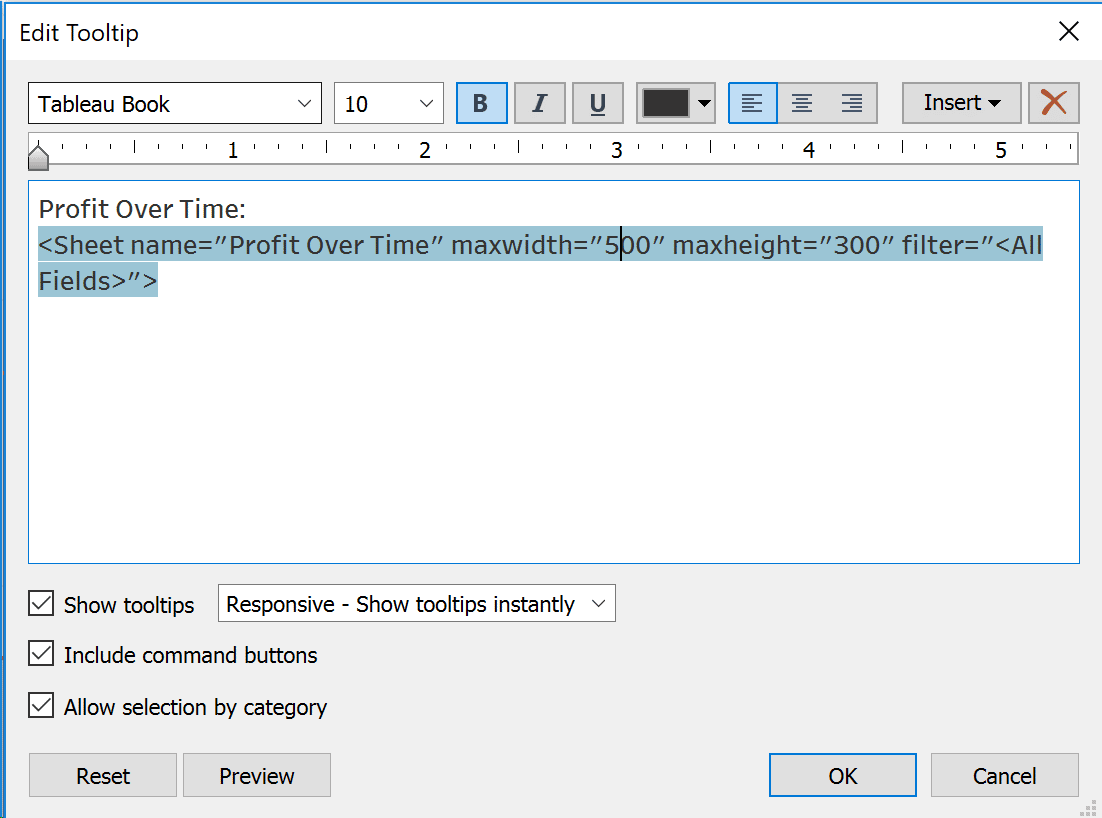This screenshot has width=1102, height=818.
Task: Toggle Italic formatting button
Action: tap(540, 103)
